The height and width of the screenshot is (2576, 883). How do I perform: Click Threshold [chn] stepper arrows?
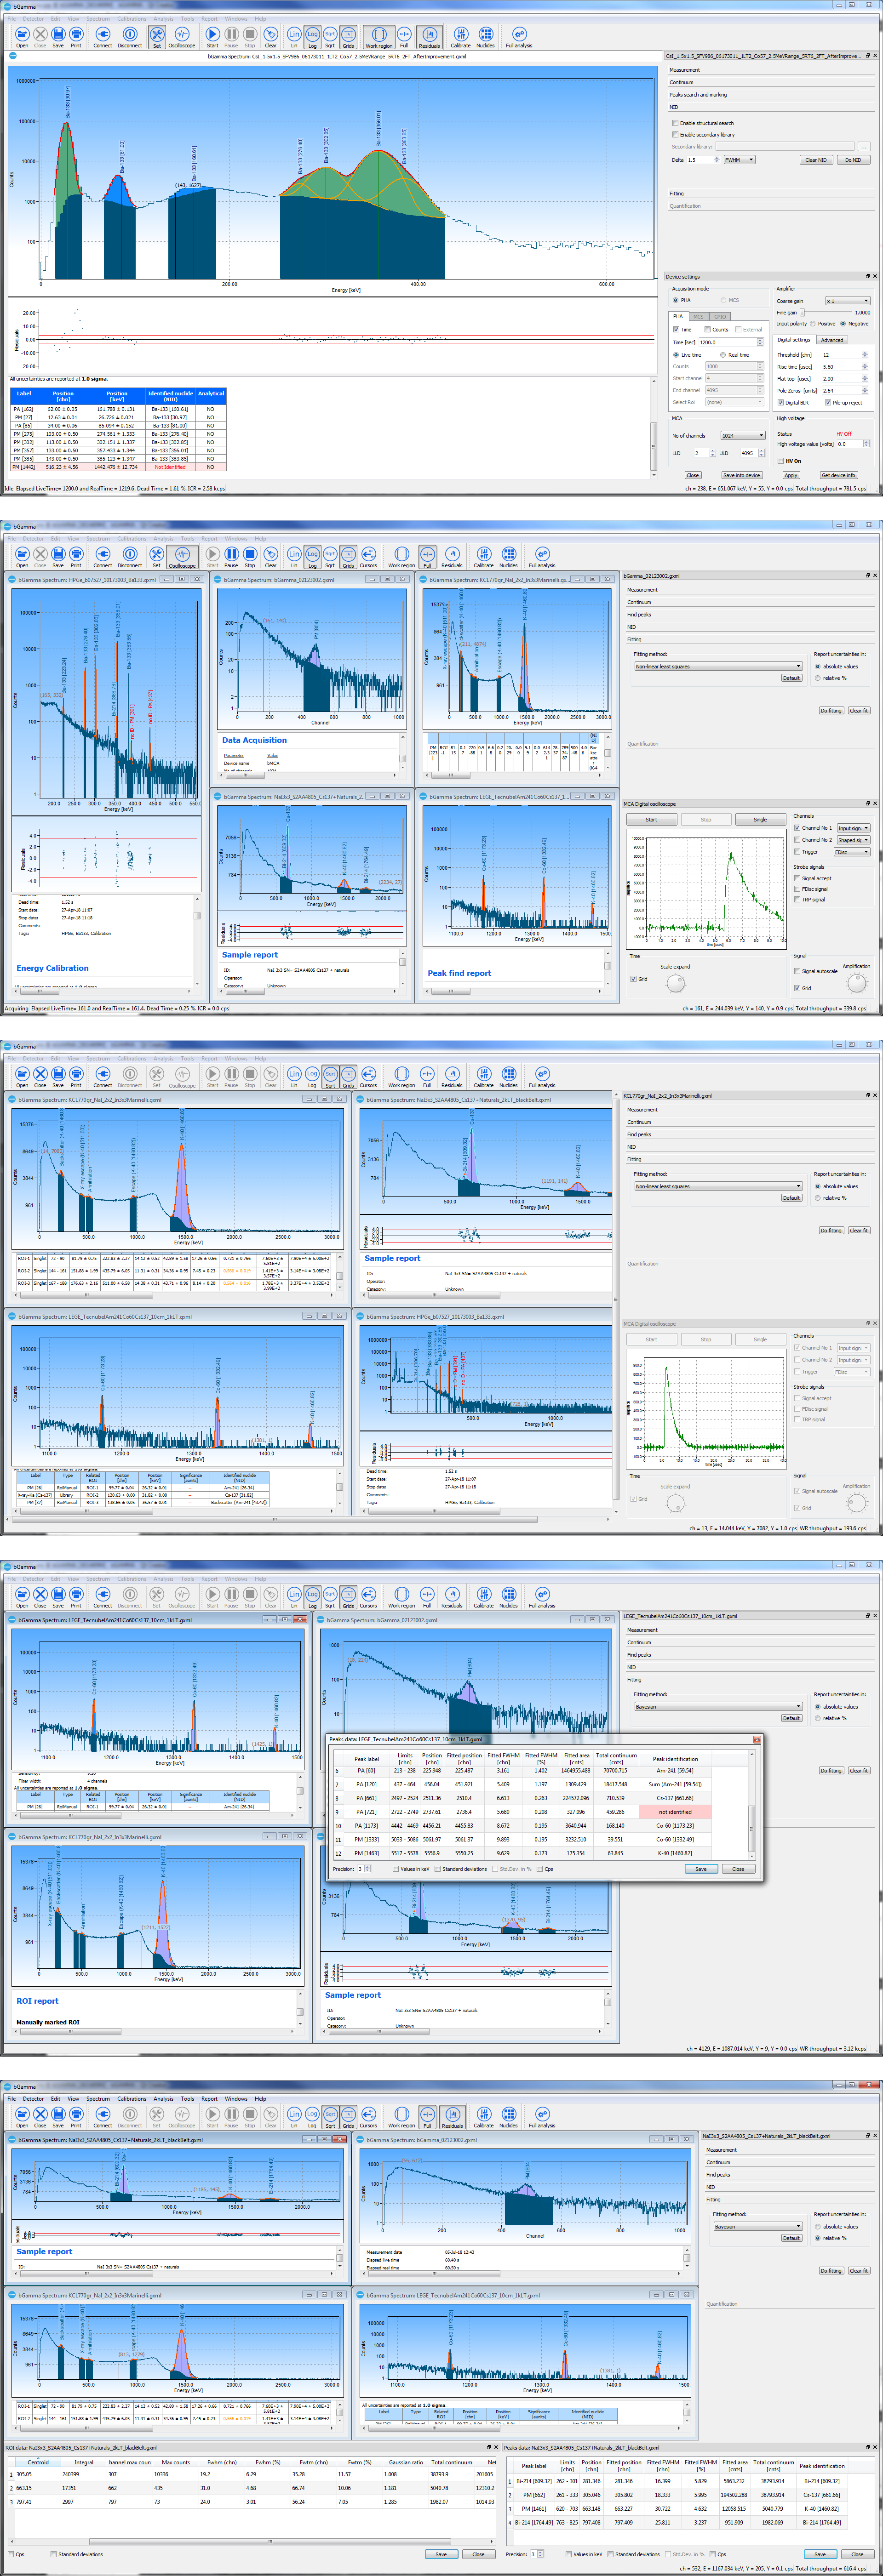pos(866,355)
